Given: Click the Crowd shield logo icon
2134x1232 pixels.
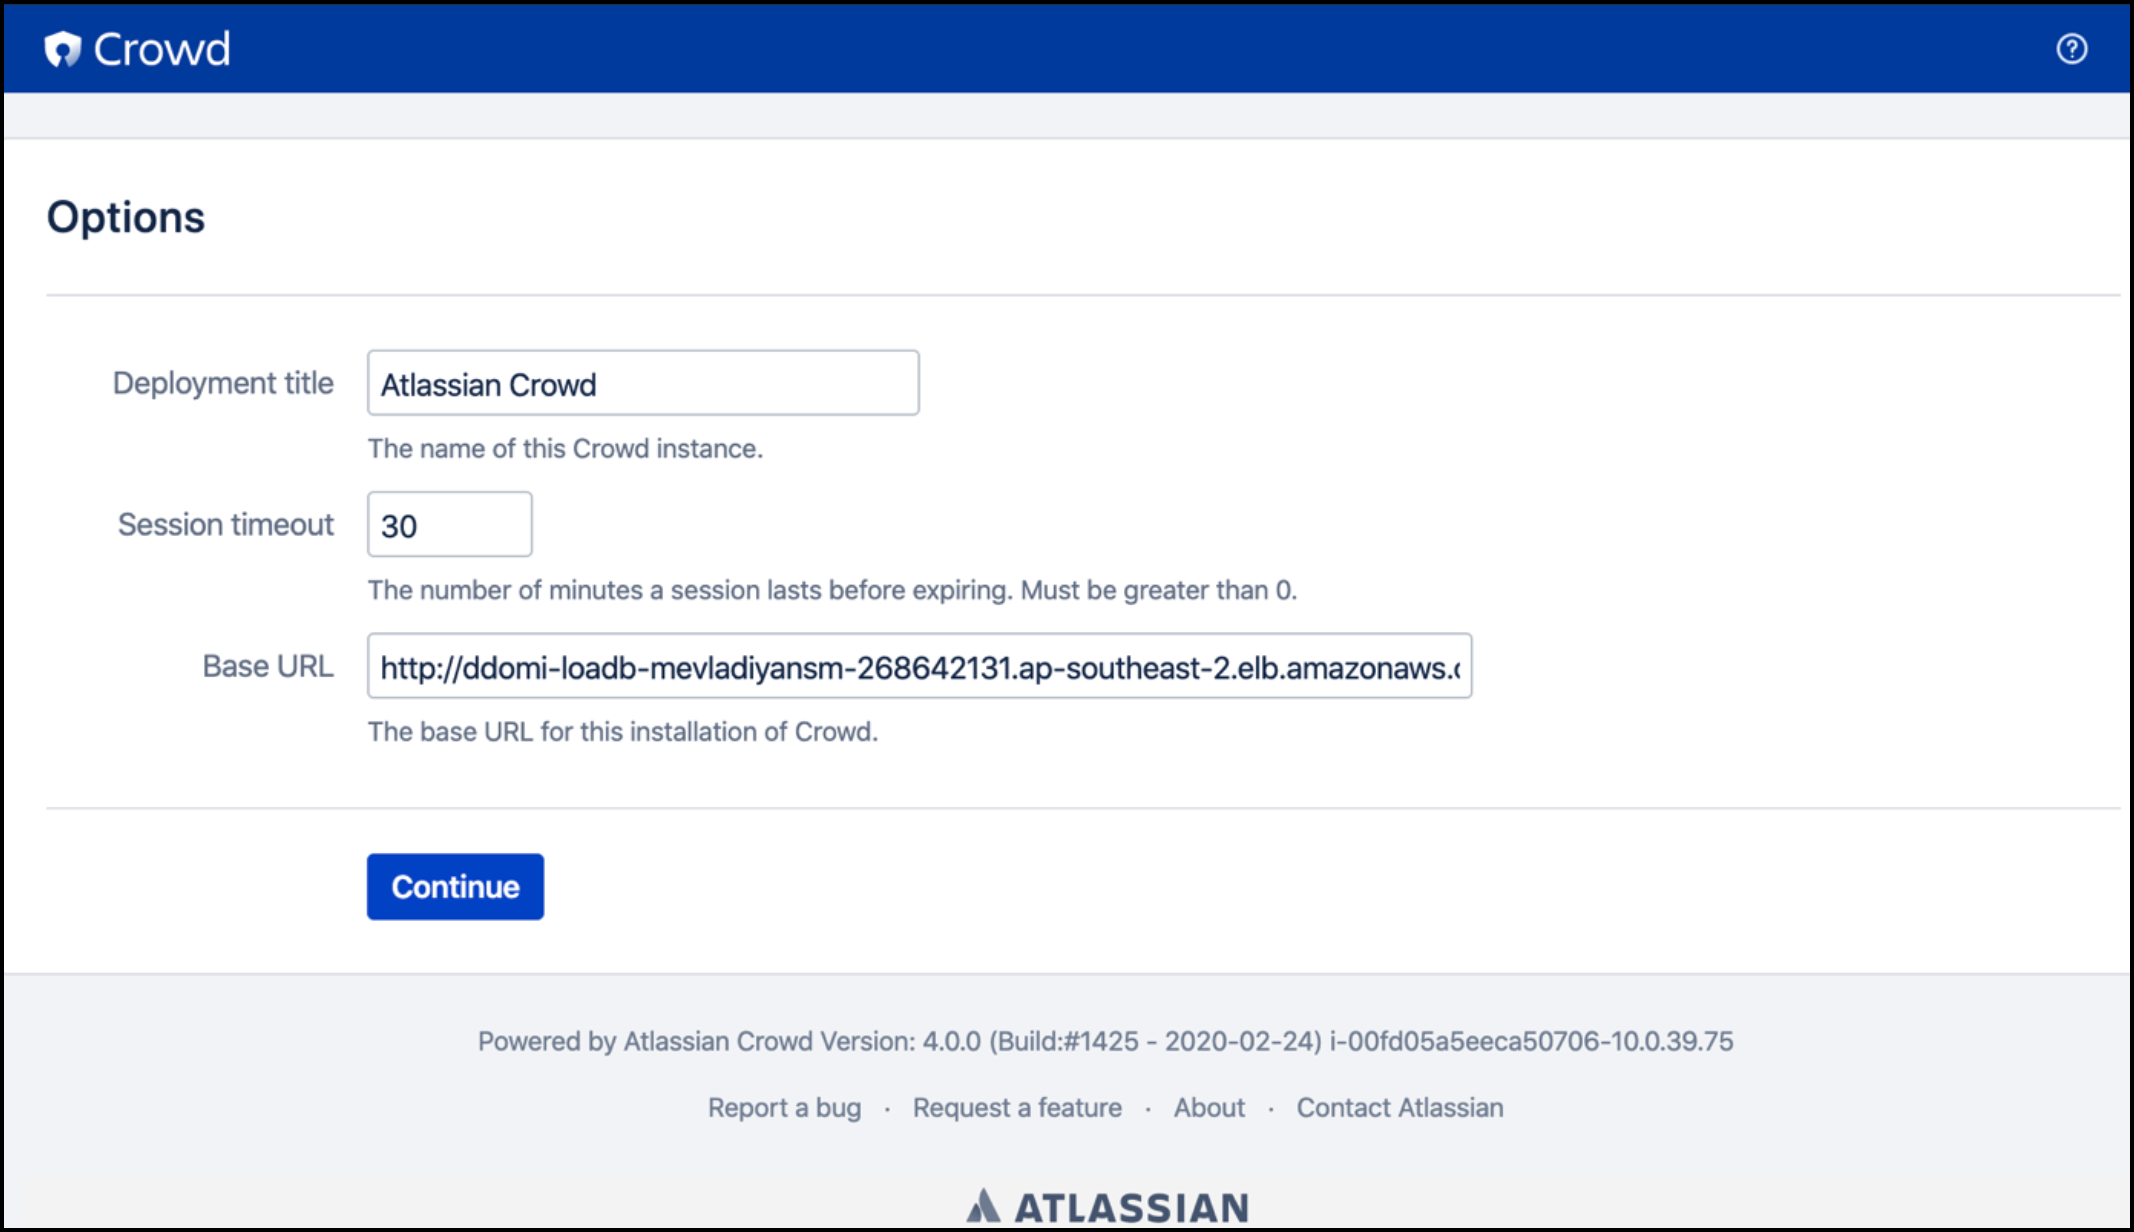Looking at the screenshot, I should tap(62, 49).
